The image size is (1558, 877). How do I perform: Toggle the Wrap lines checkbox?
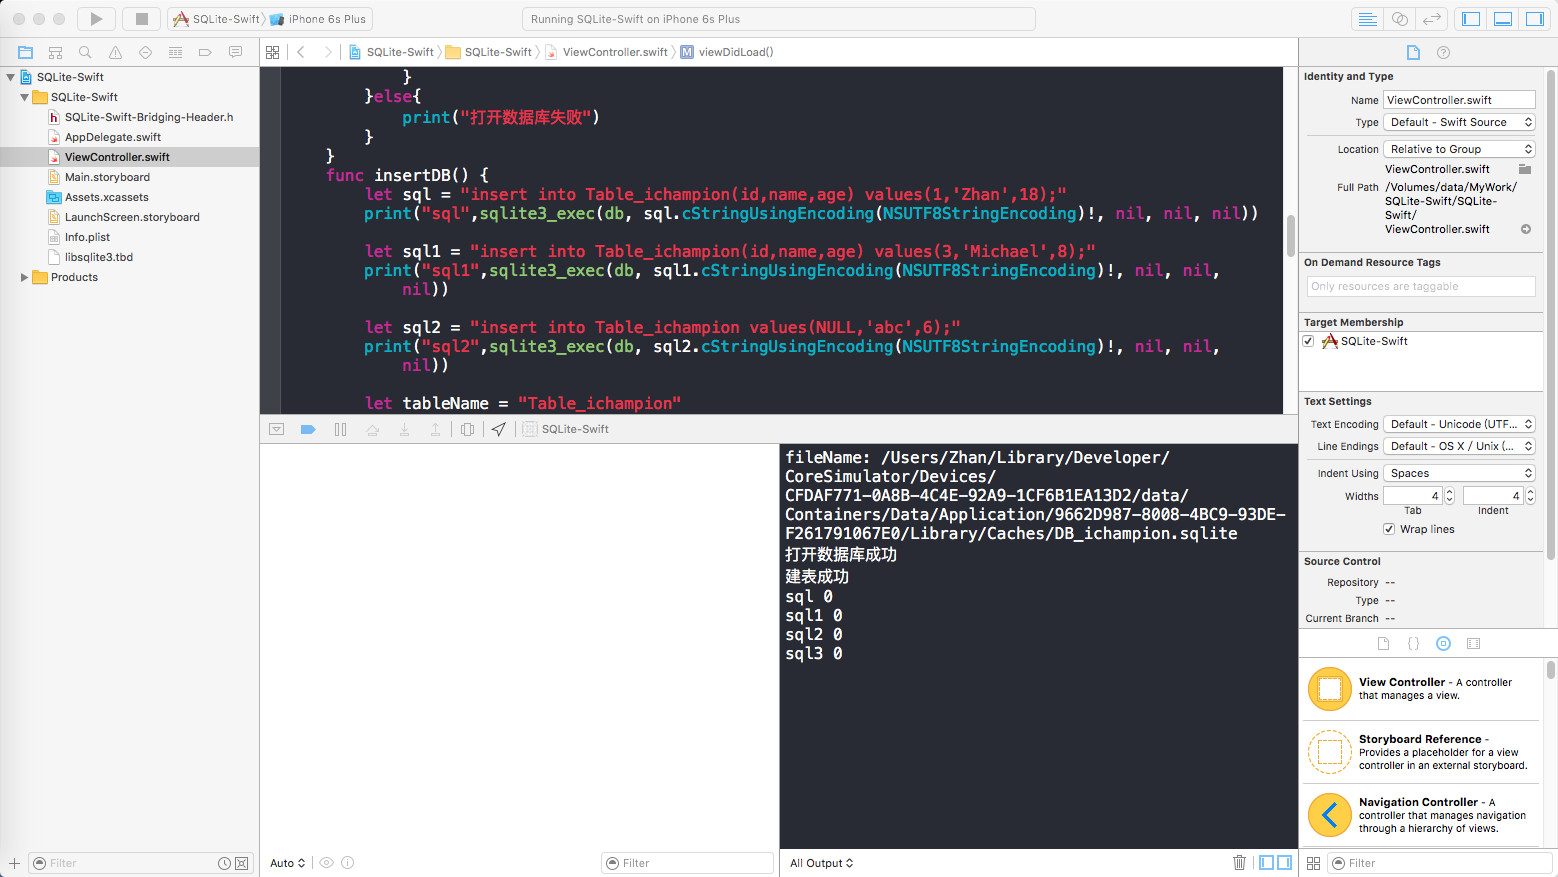point(1389,529)
